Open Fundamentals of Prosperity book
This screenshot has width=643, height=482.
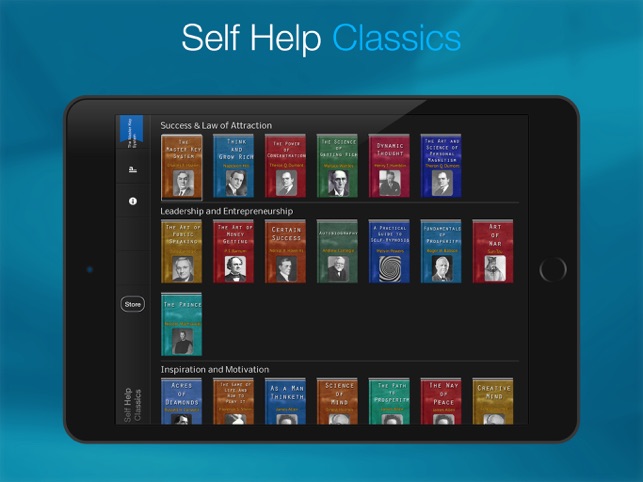(441, 251)
